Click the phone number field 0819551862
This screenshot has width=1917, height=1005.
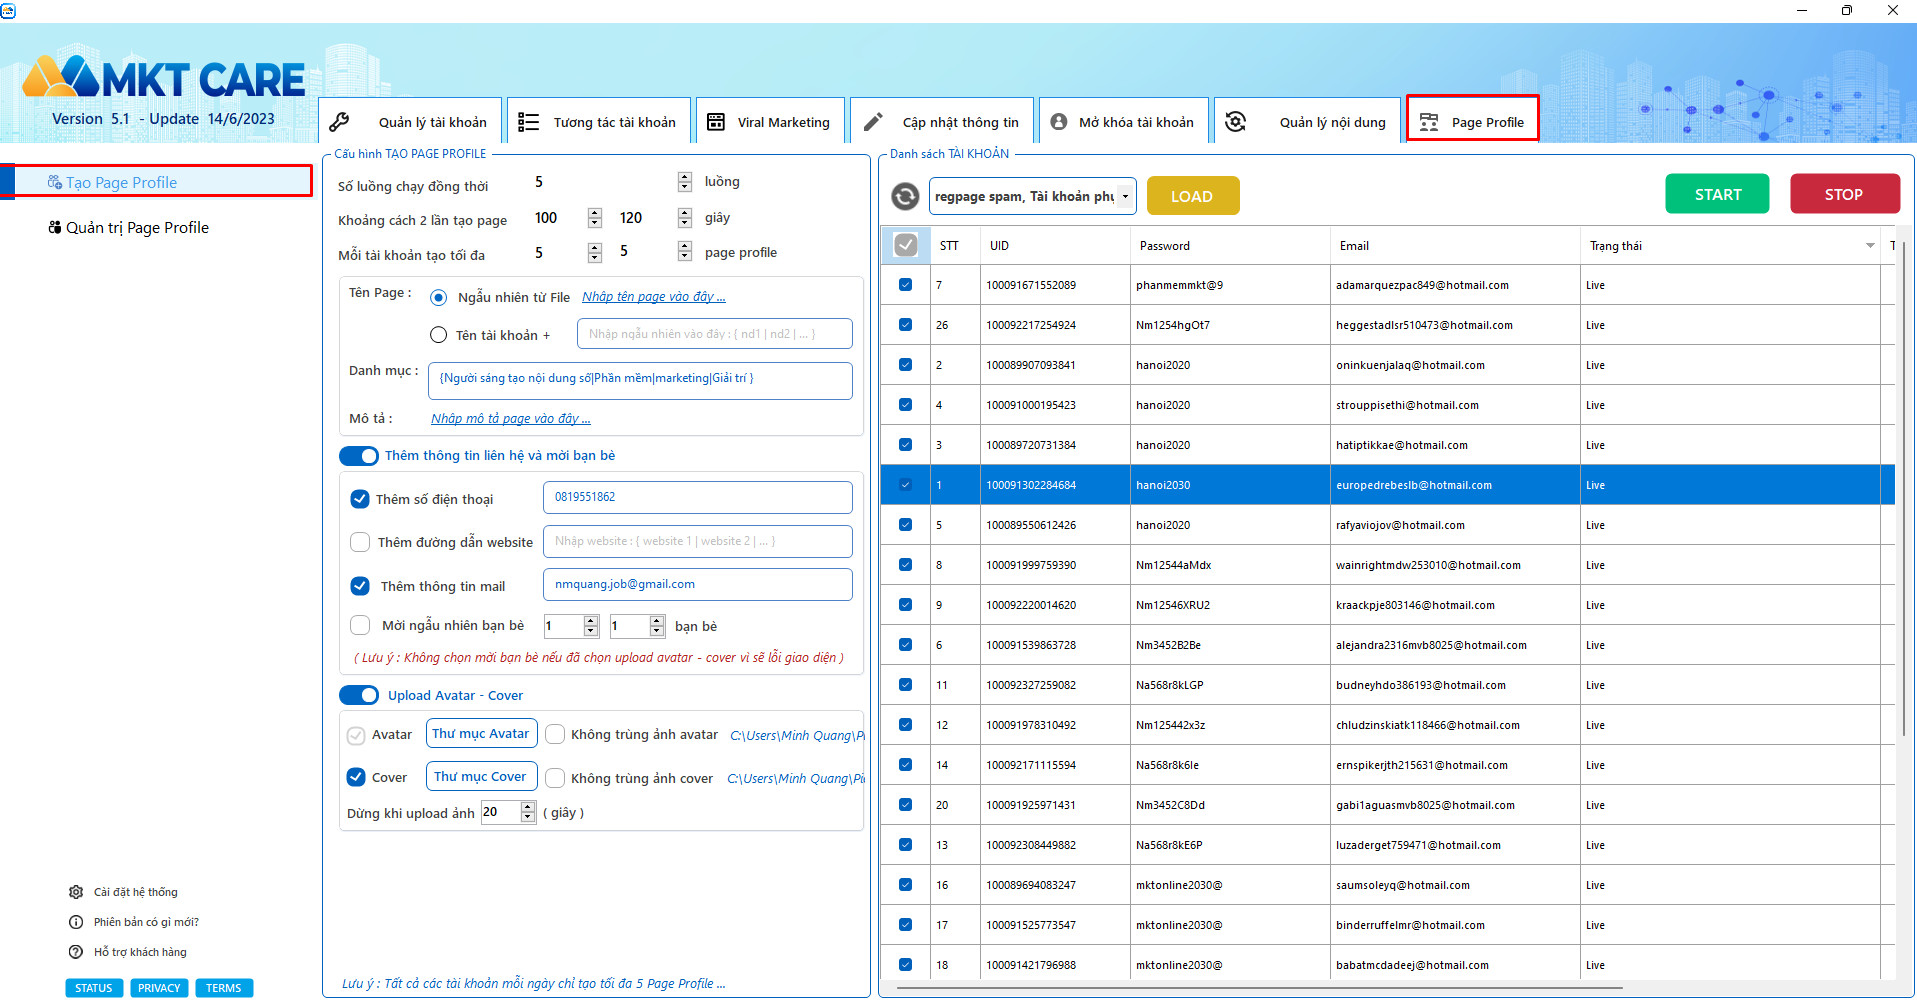tap(697, 497)
